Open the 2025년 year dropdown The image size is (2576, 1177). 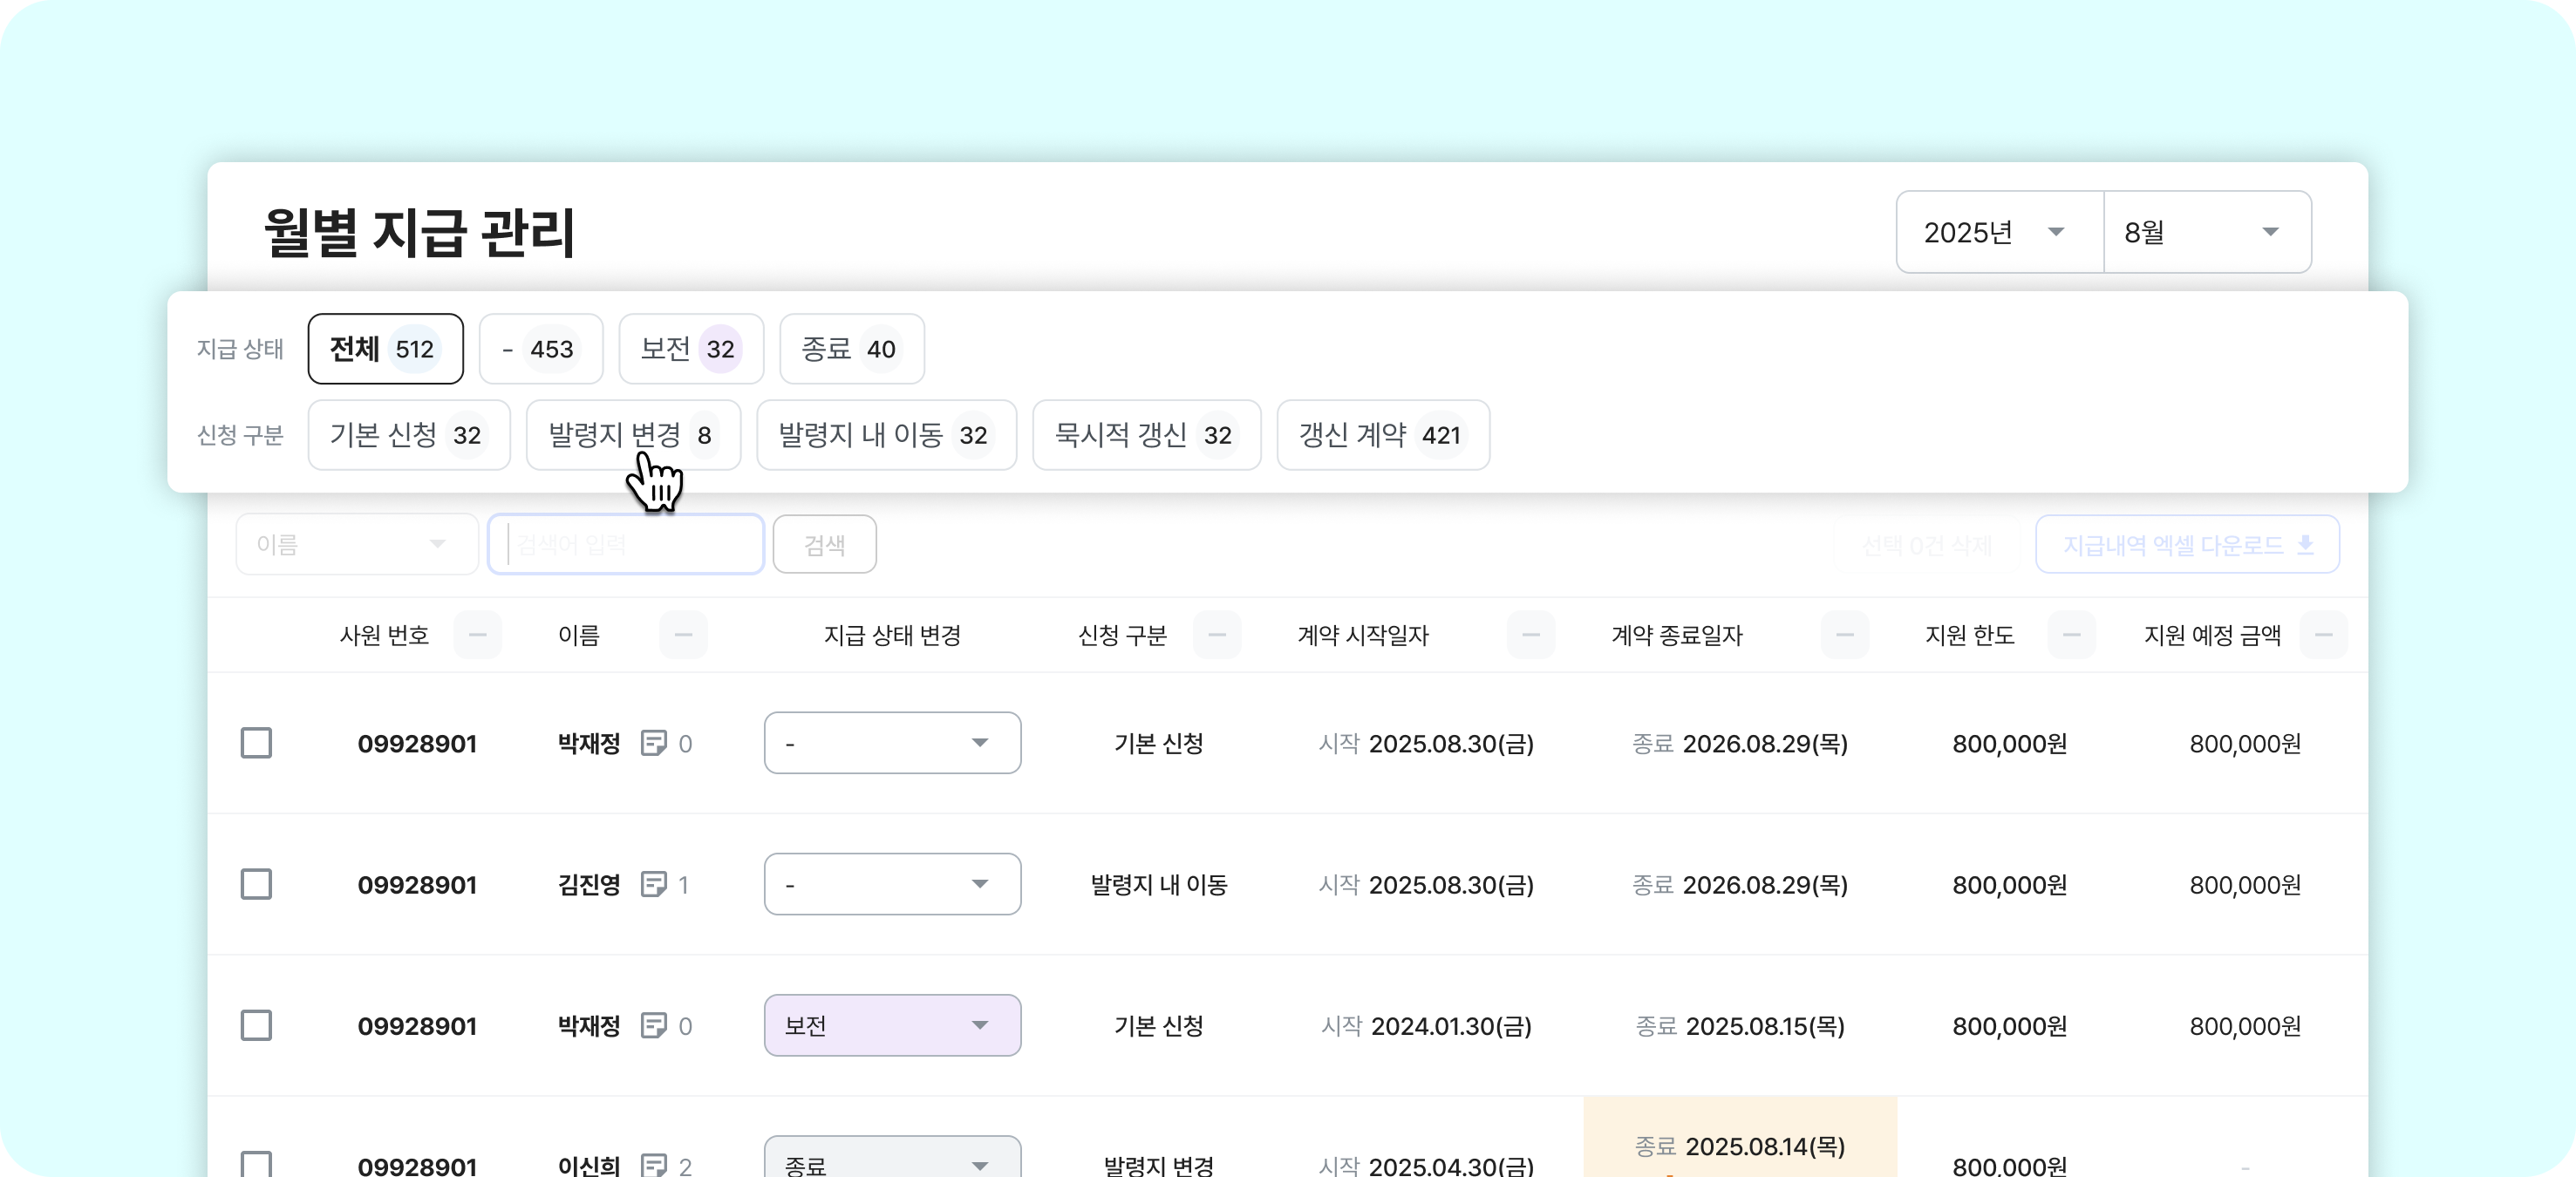1998,232
